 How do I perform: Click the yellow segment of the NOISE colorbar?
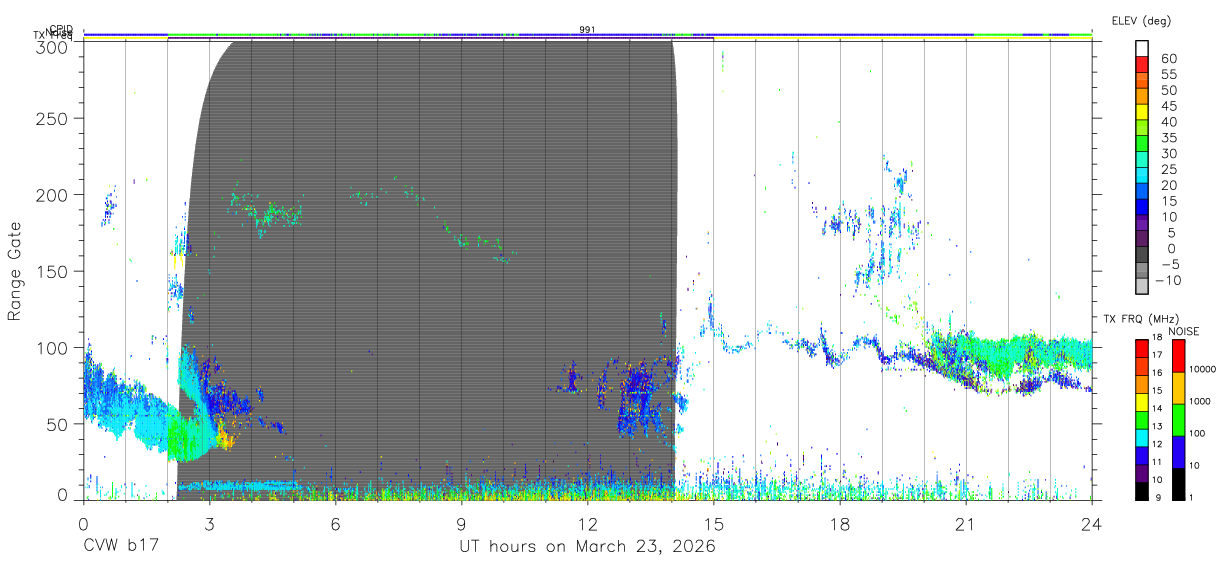pos(1178,387)
